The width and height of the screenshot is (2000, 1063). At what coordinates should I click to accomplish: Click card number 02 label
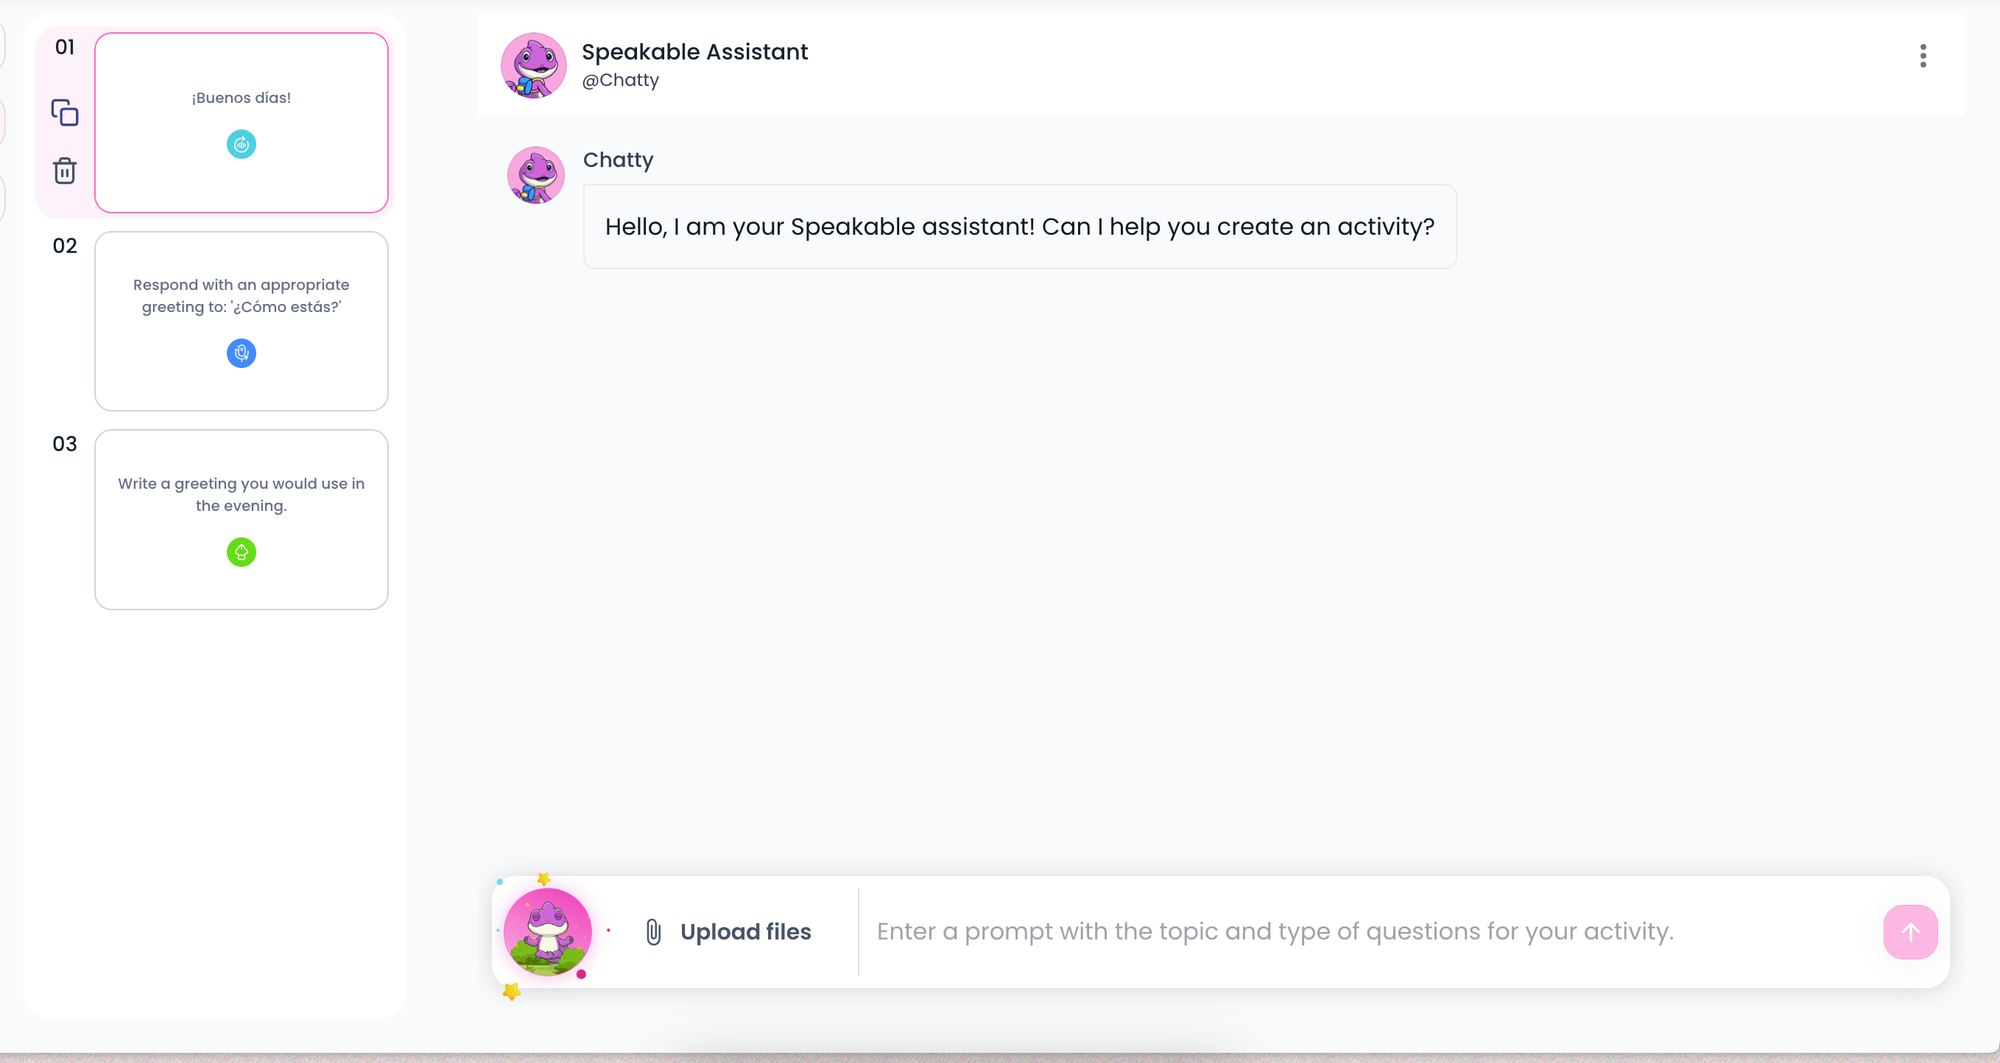65,246
